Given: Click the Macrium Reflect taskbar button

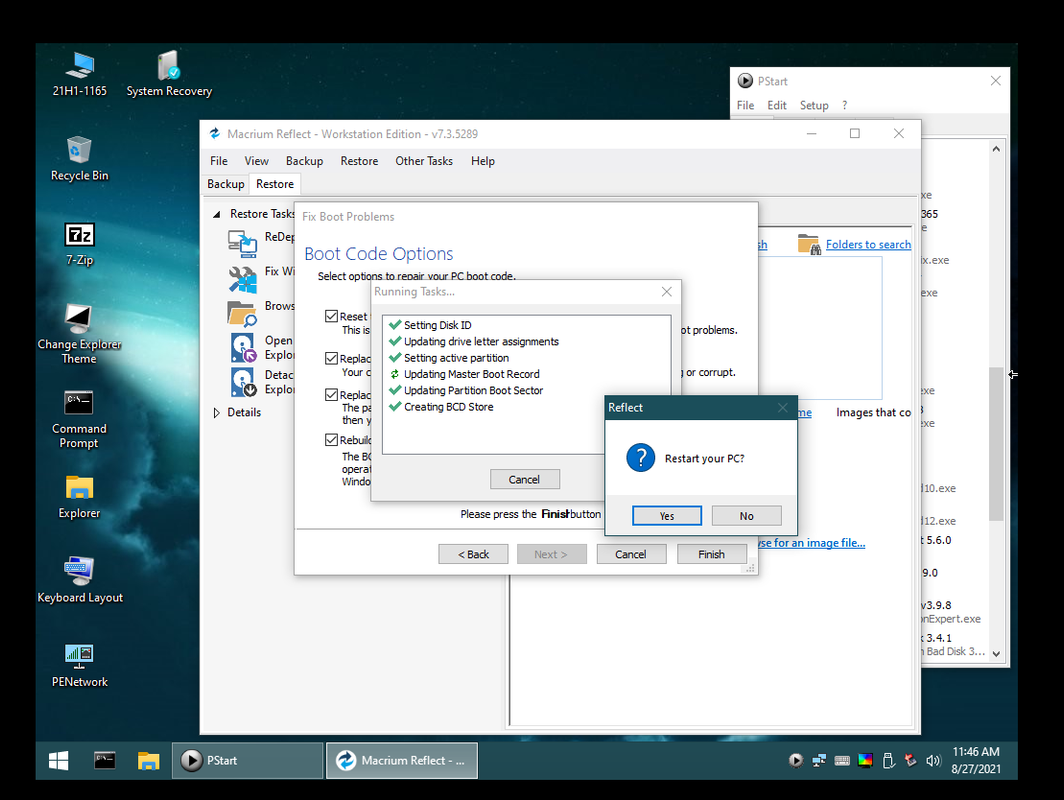Looking at the screenshot, I should (402, 760).
